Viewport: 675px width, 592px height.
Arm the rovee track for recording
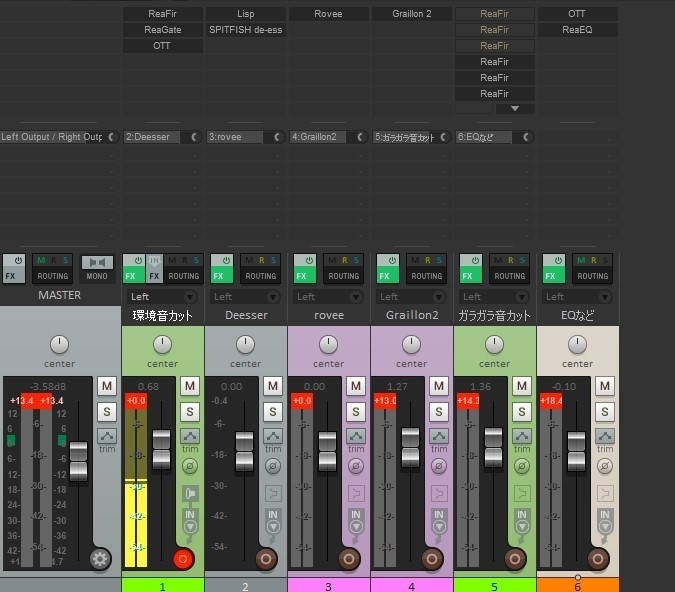click(349, 559)
